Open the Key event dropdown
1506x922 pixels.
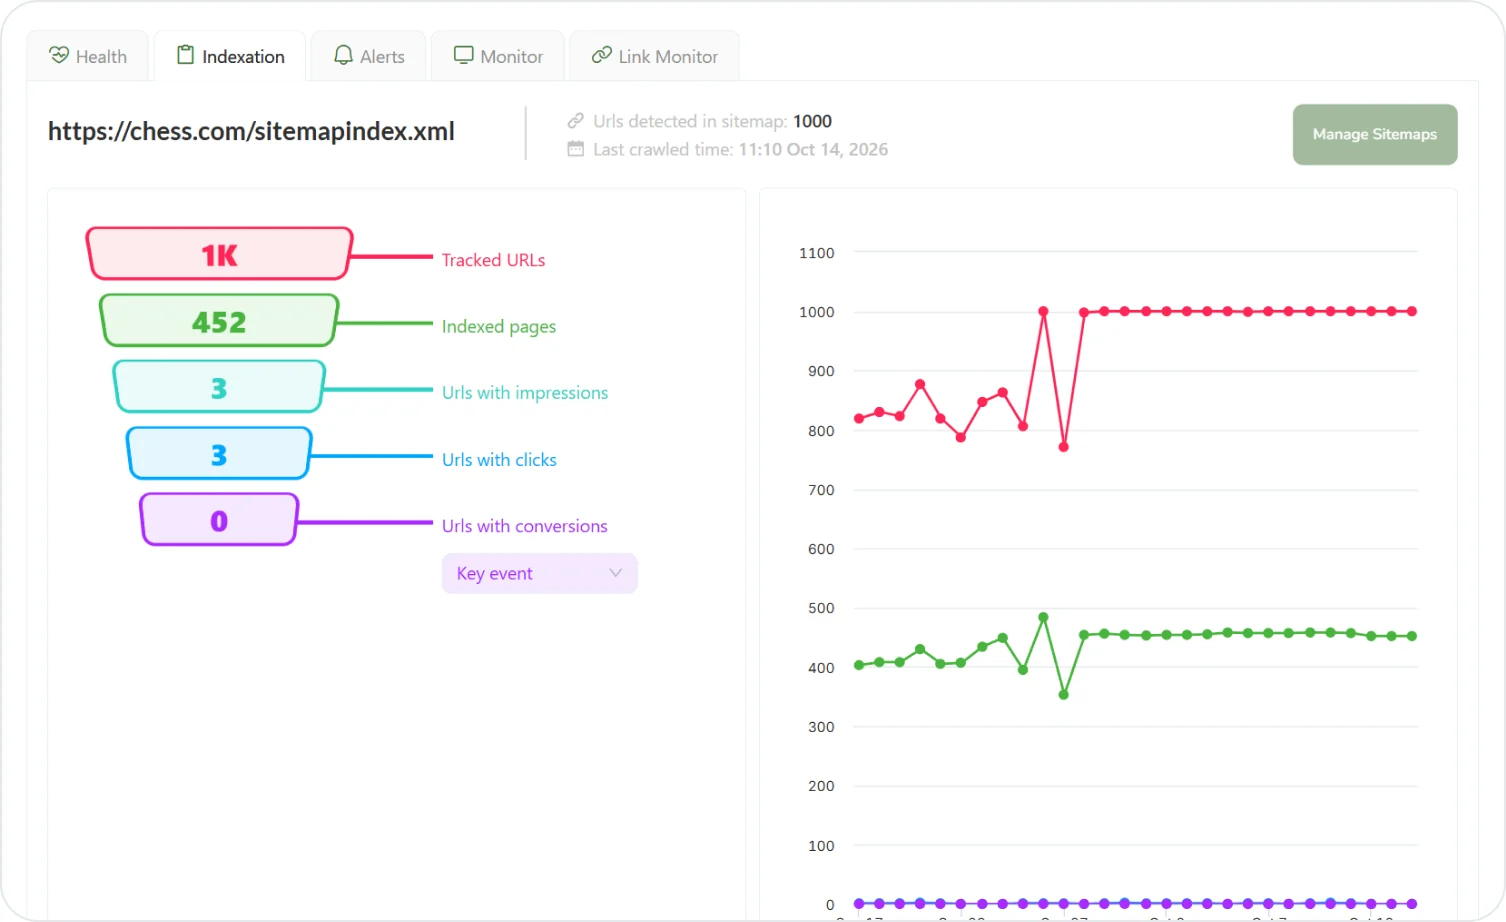click(540, 573)
